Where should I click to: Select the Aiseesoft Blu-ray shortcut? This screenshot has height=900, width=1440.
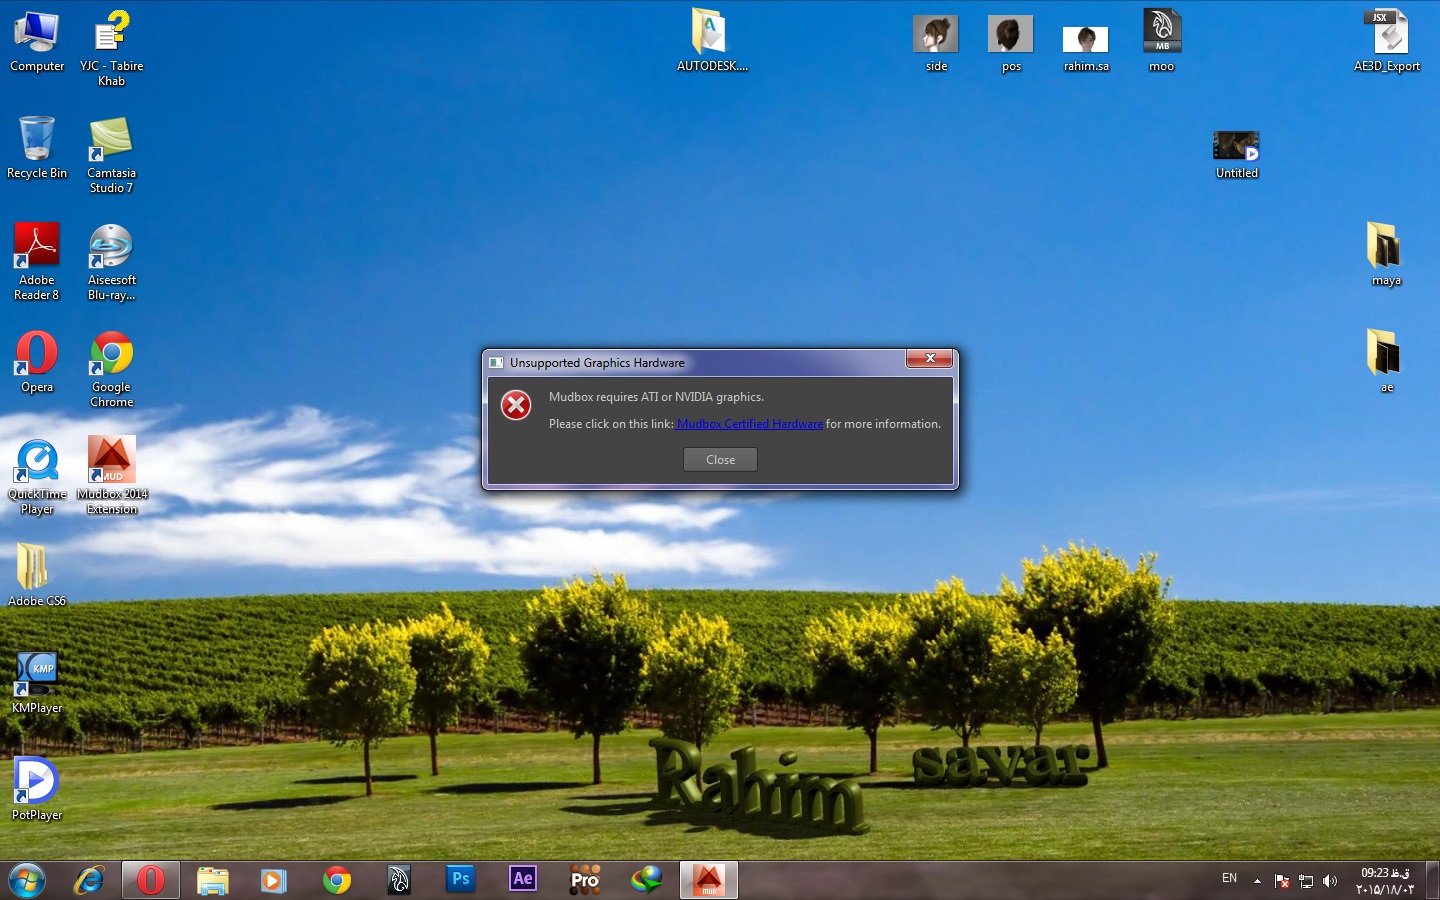tap(112, 262)
